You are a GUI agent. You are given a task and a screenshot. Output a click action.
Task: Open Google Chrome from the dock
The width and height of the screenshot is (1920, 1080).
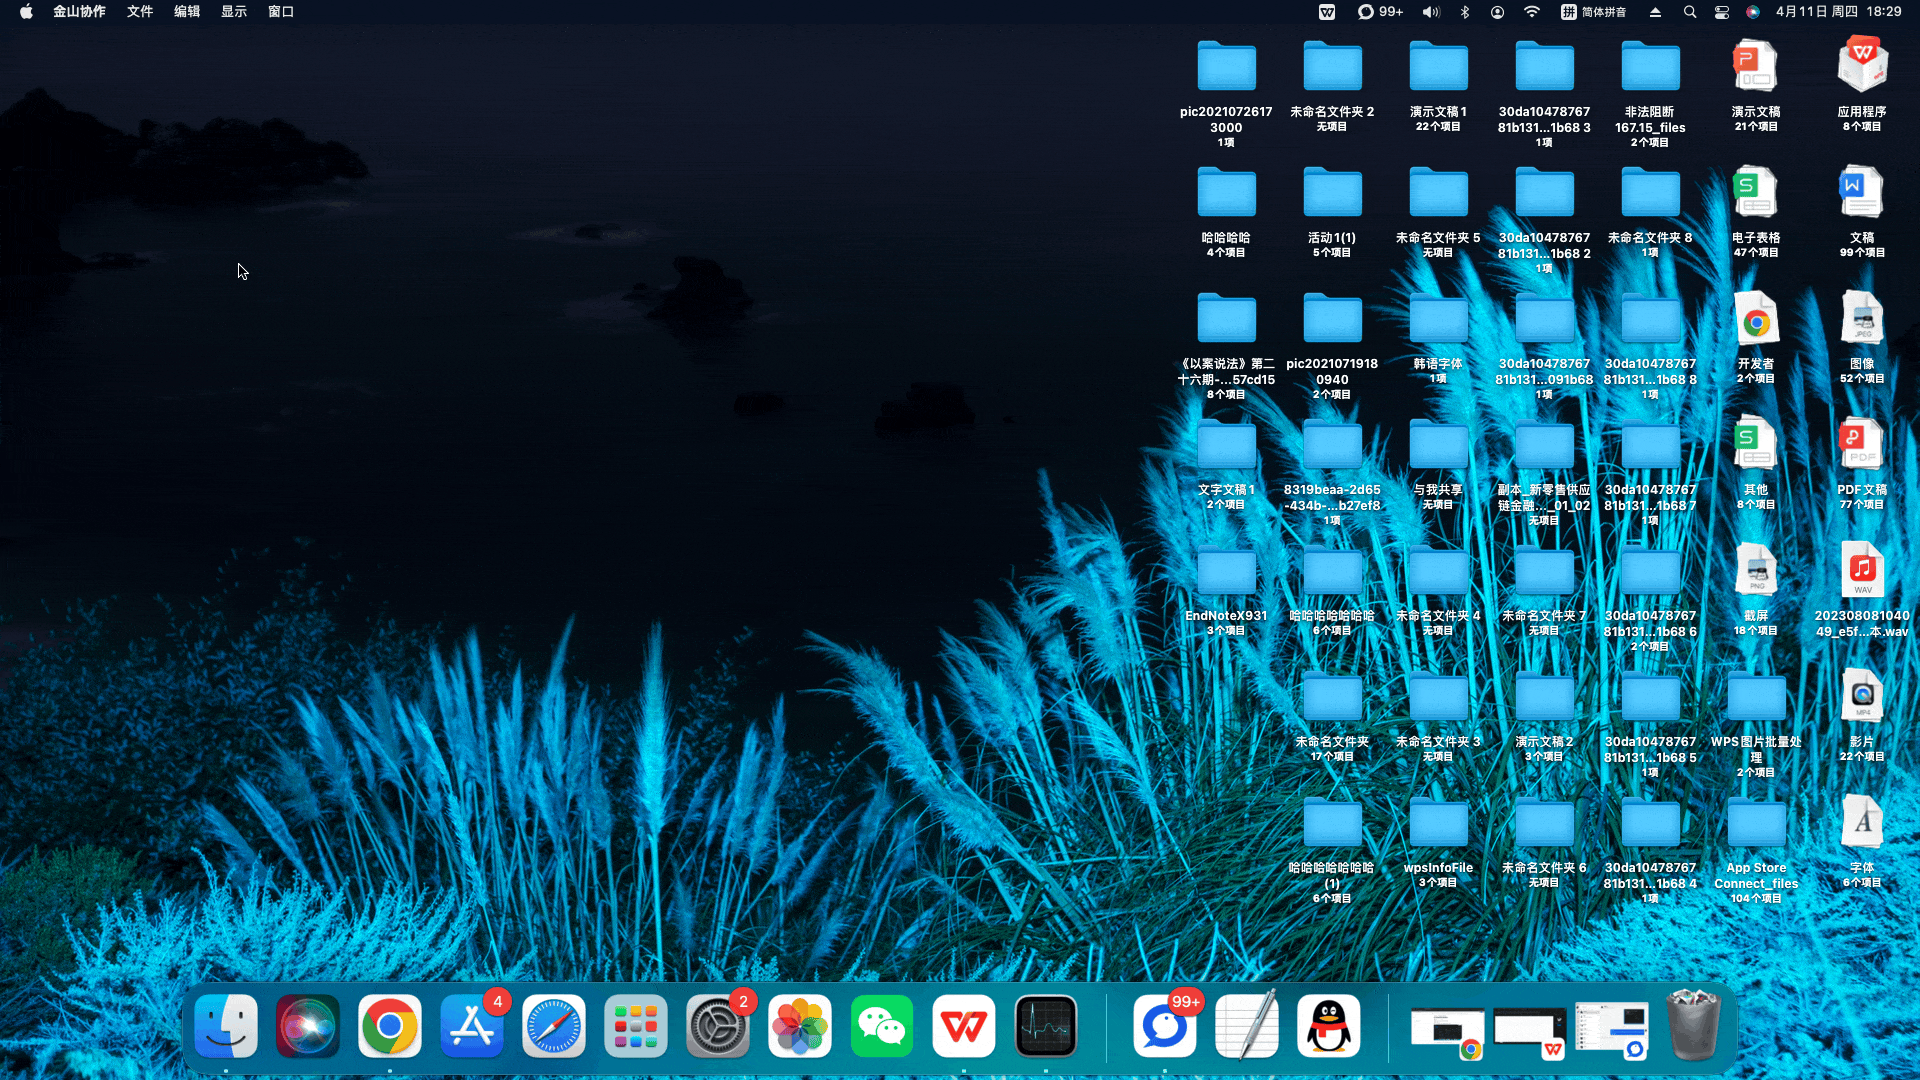point(390,1026)
